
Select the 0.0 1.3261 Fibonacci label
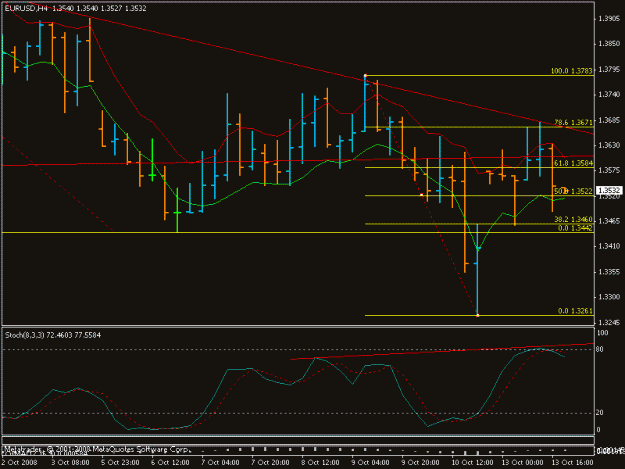click(x=575, y=311)
